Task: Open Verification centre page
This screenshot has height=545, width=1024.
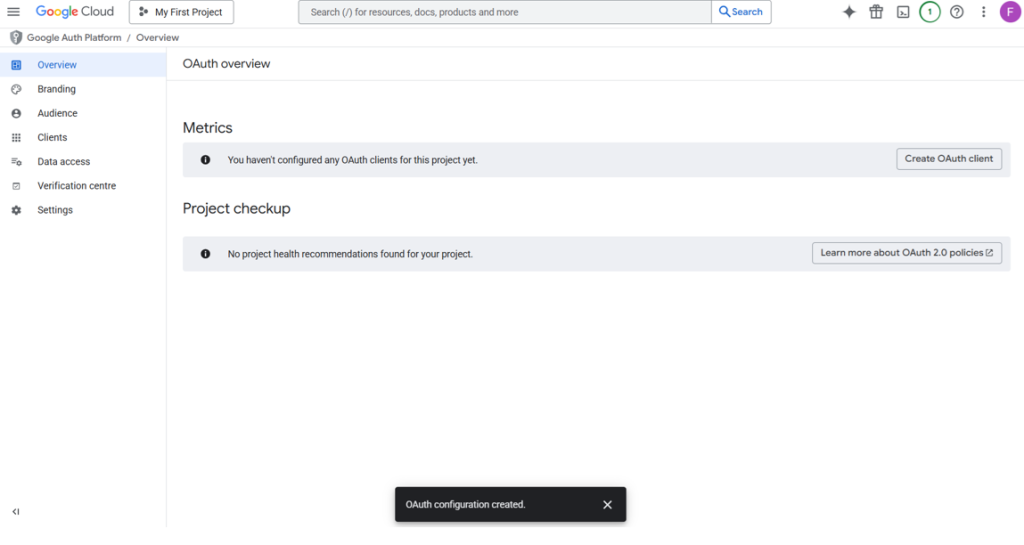Action: point(76,186)
